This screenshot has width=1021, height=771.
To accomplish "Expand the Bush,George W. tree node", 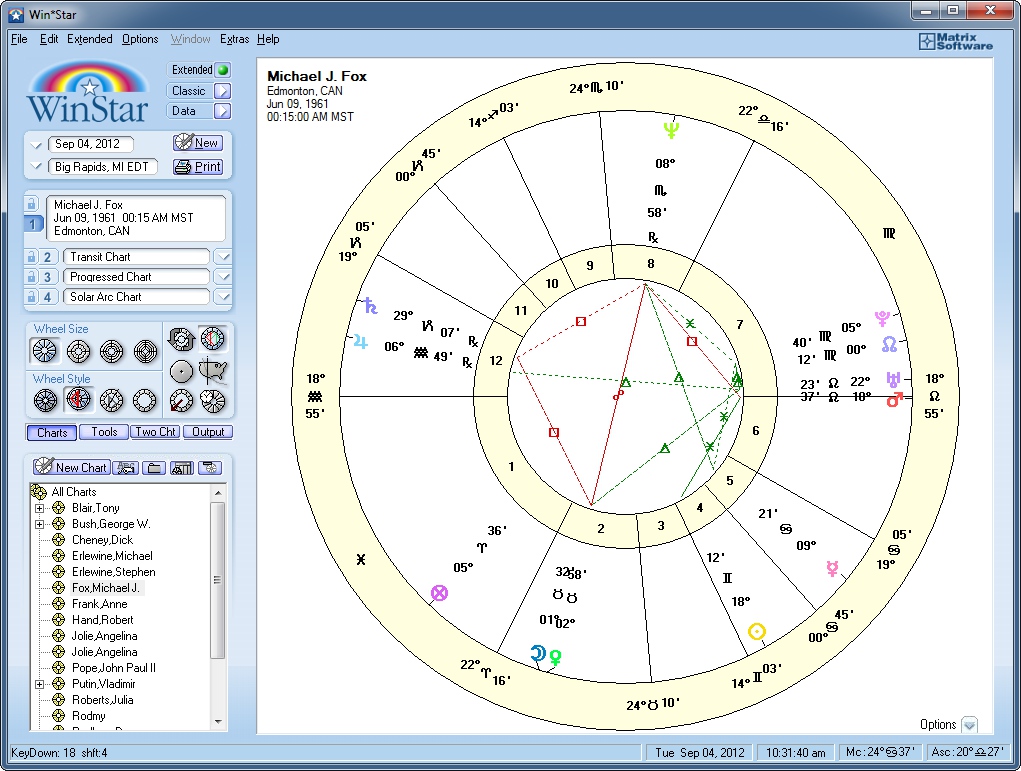I will pyautogui.click(x=40, y=524).
